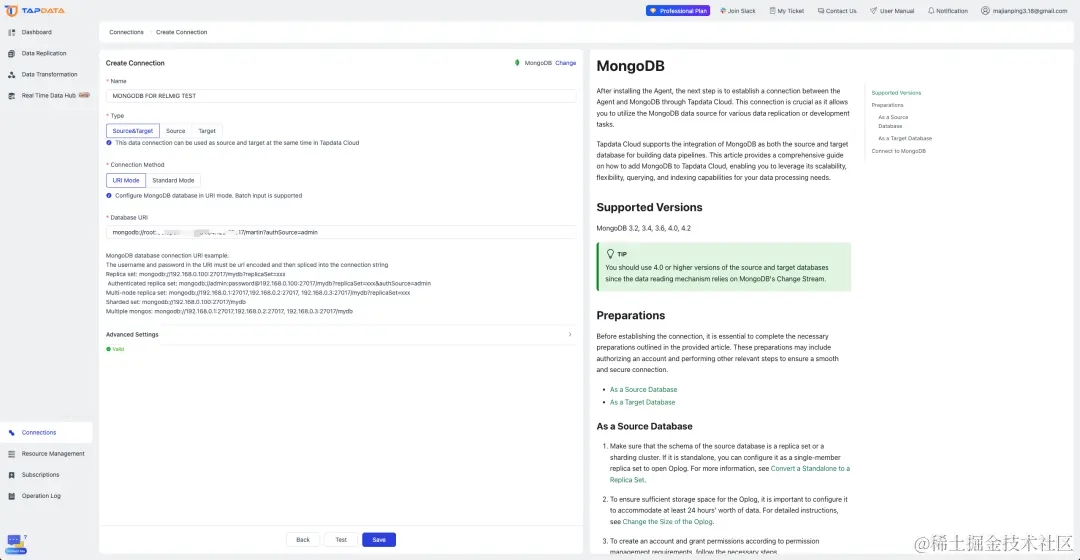Click the user avatar icon
The height and width of the screenshot is (560, 1080).
click(986, 11)
